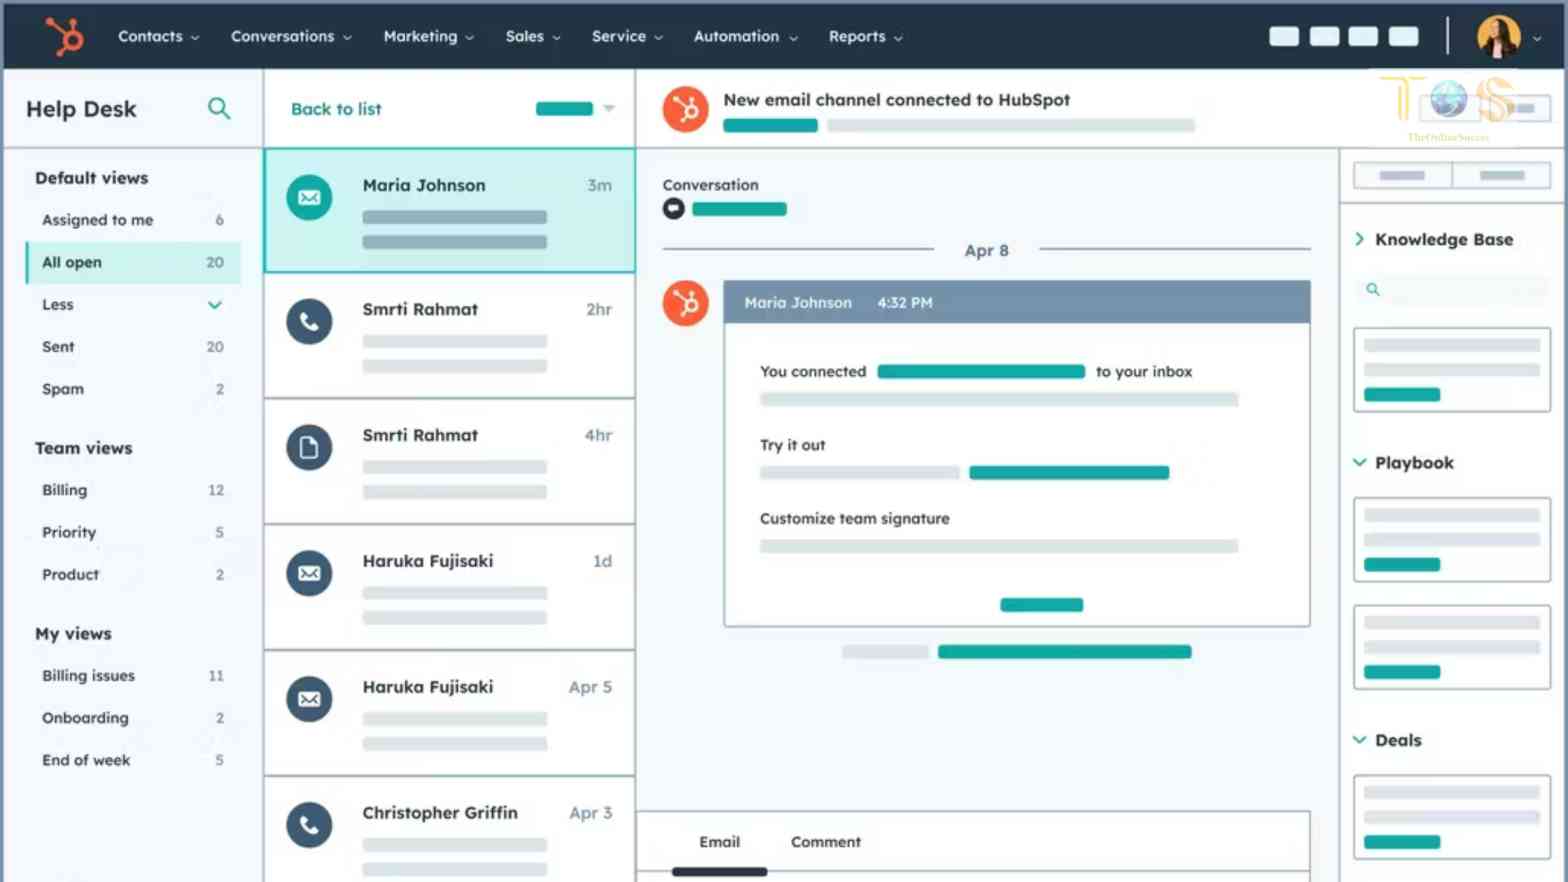Open Sales menu
The height and width of the screenshot is (882, 1568).
pos(533,37)
